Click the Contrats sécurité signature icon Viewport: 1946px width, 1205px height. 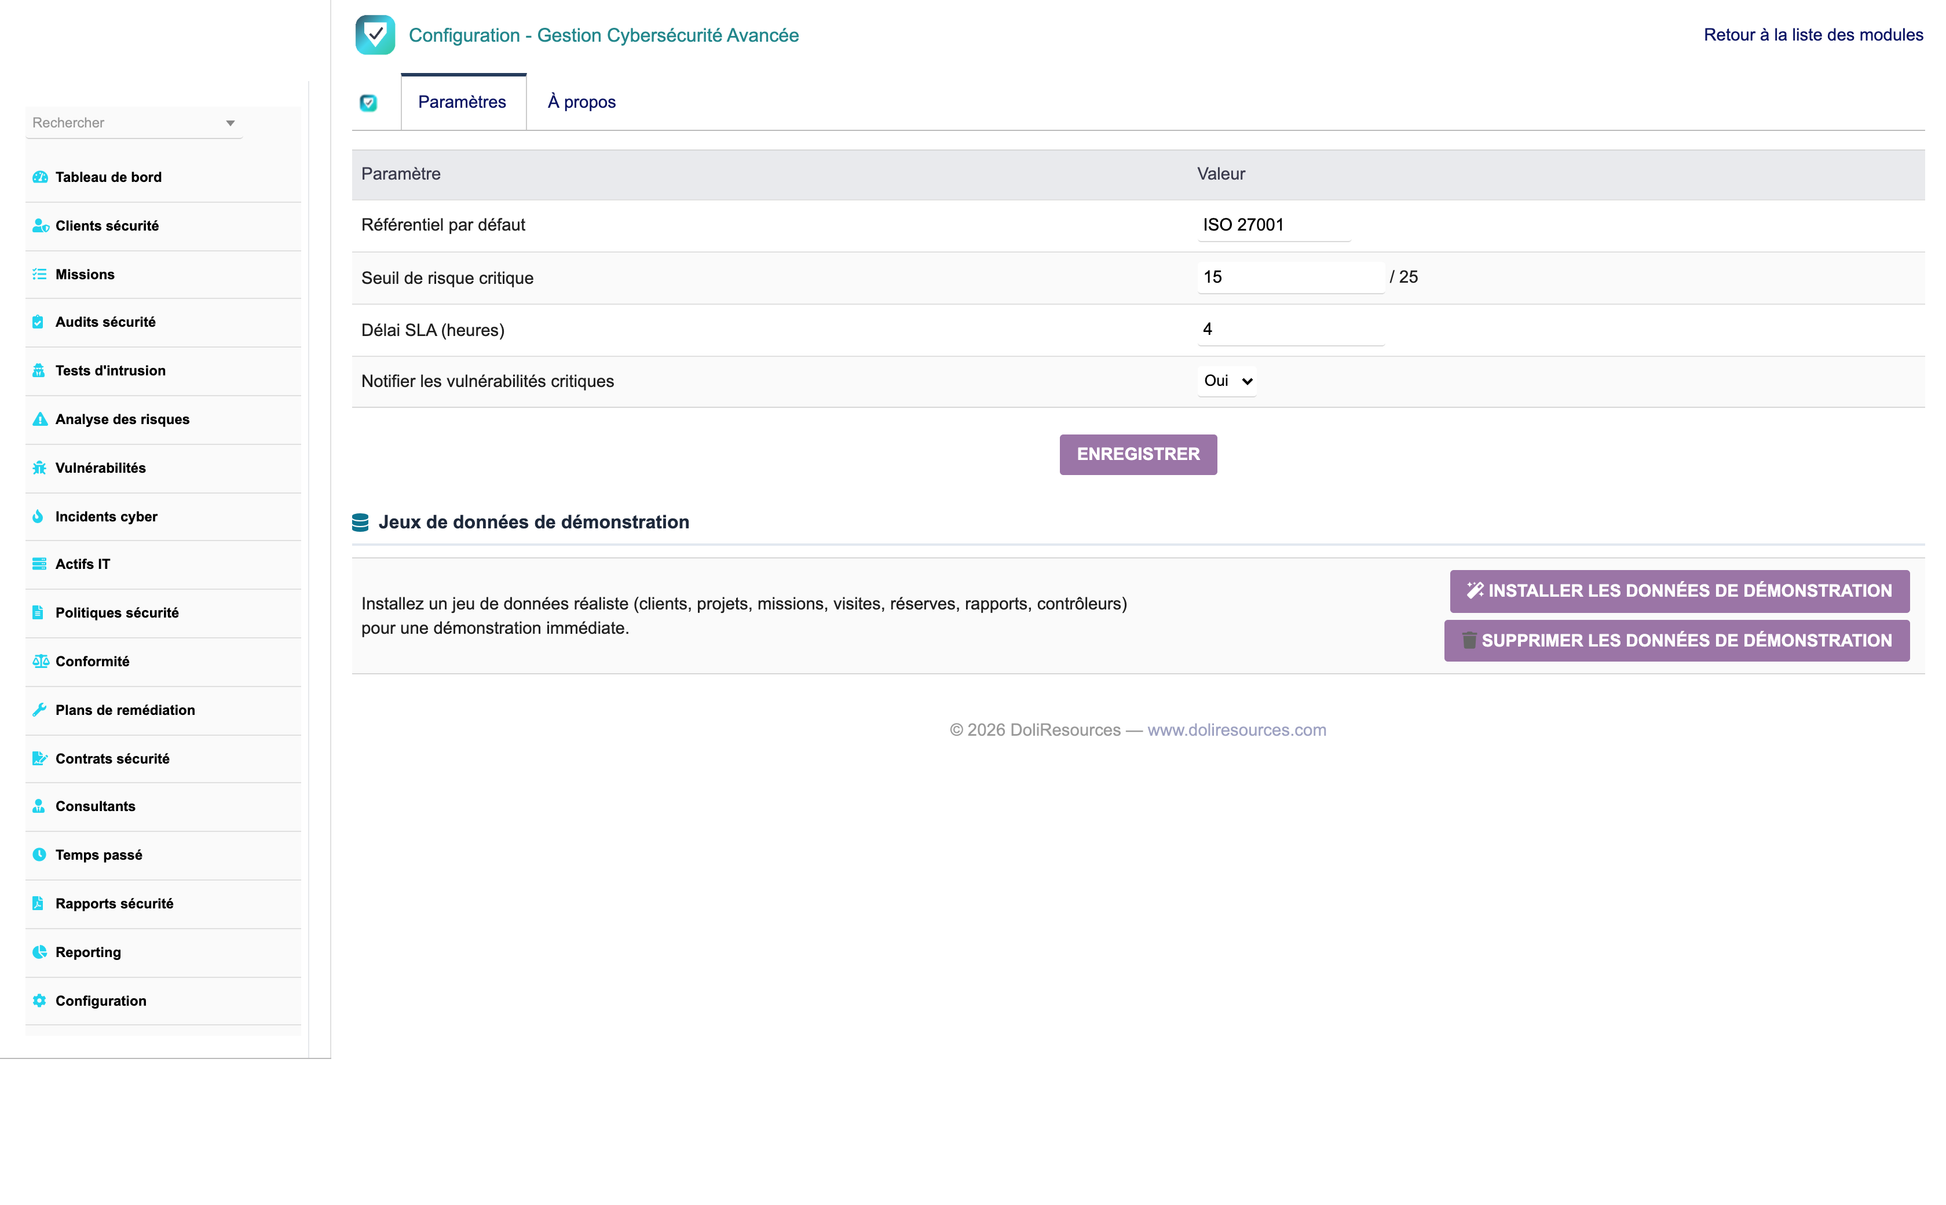[40, 759]
